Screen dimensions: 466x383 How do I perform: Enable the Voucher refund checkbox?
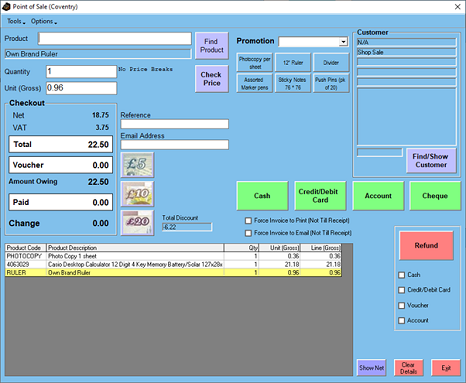(402, 305)
